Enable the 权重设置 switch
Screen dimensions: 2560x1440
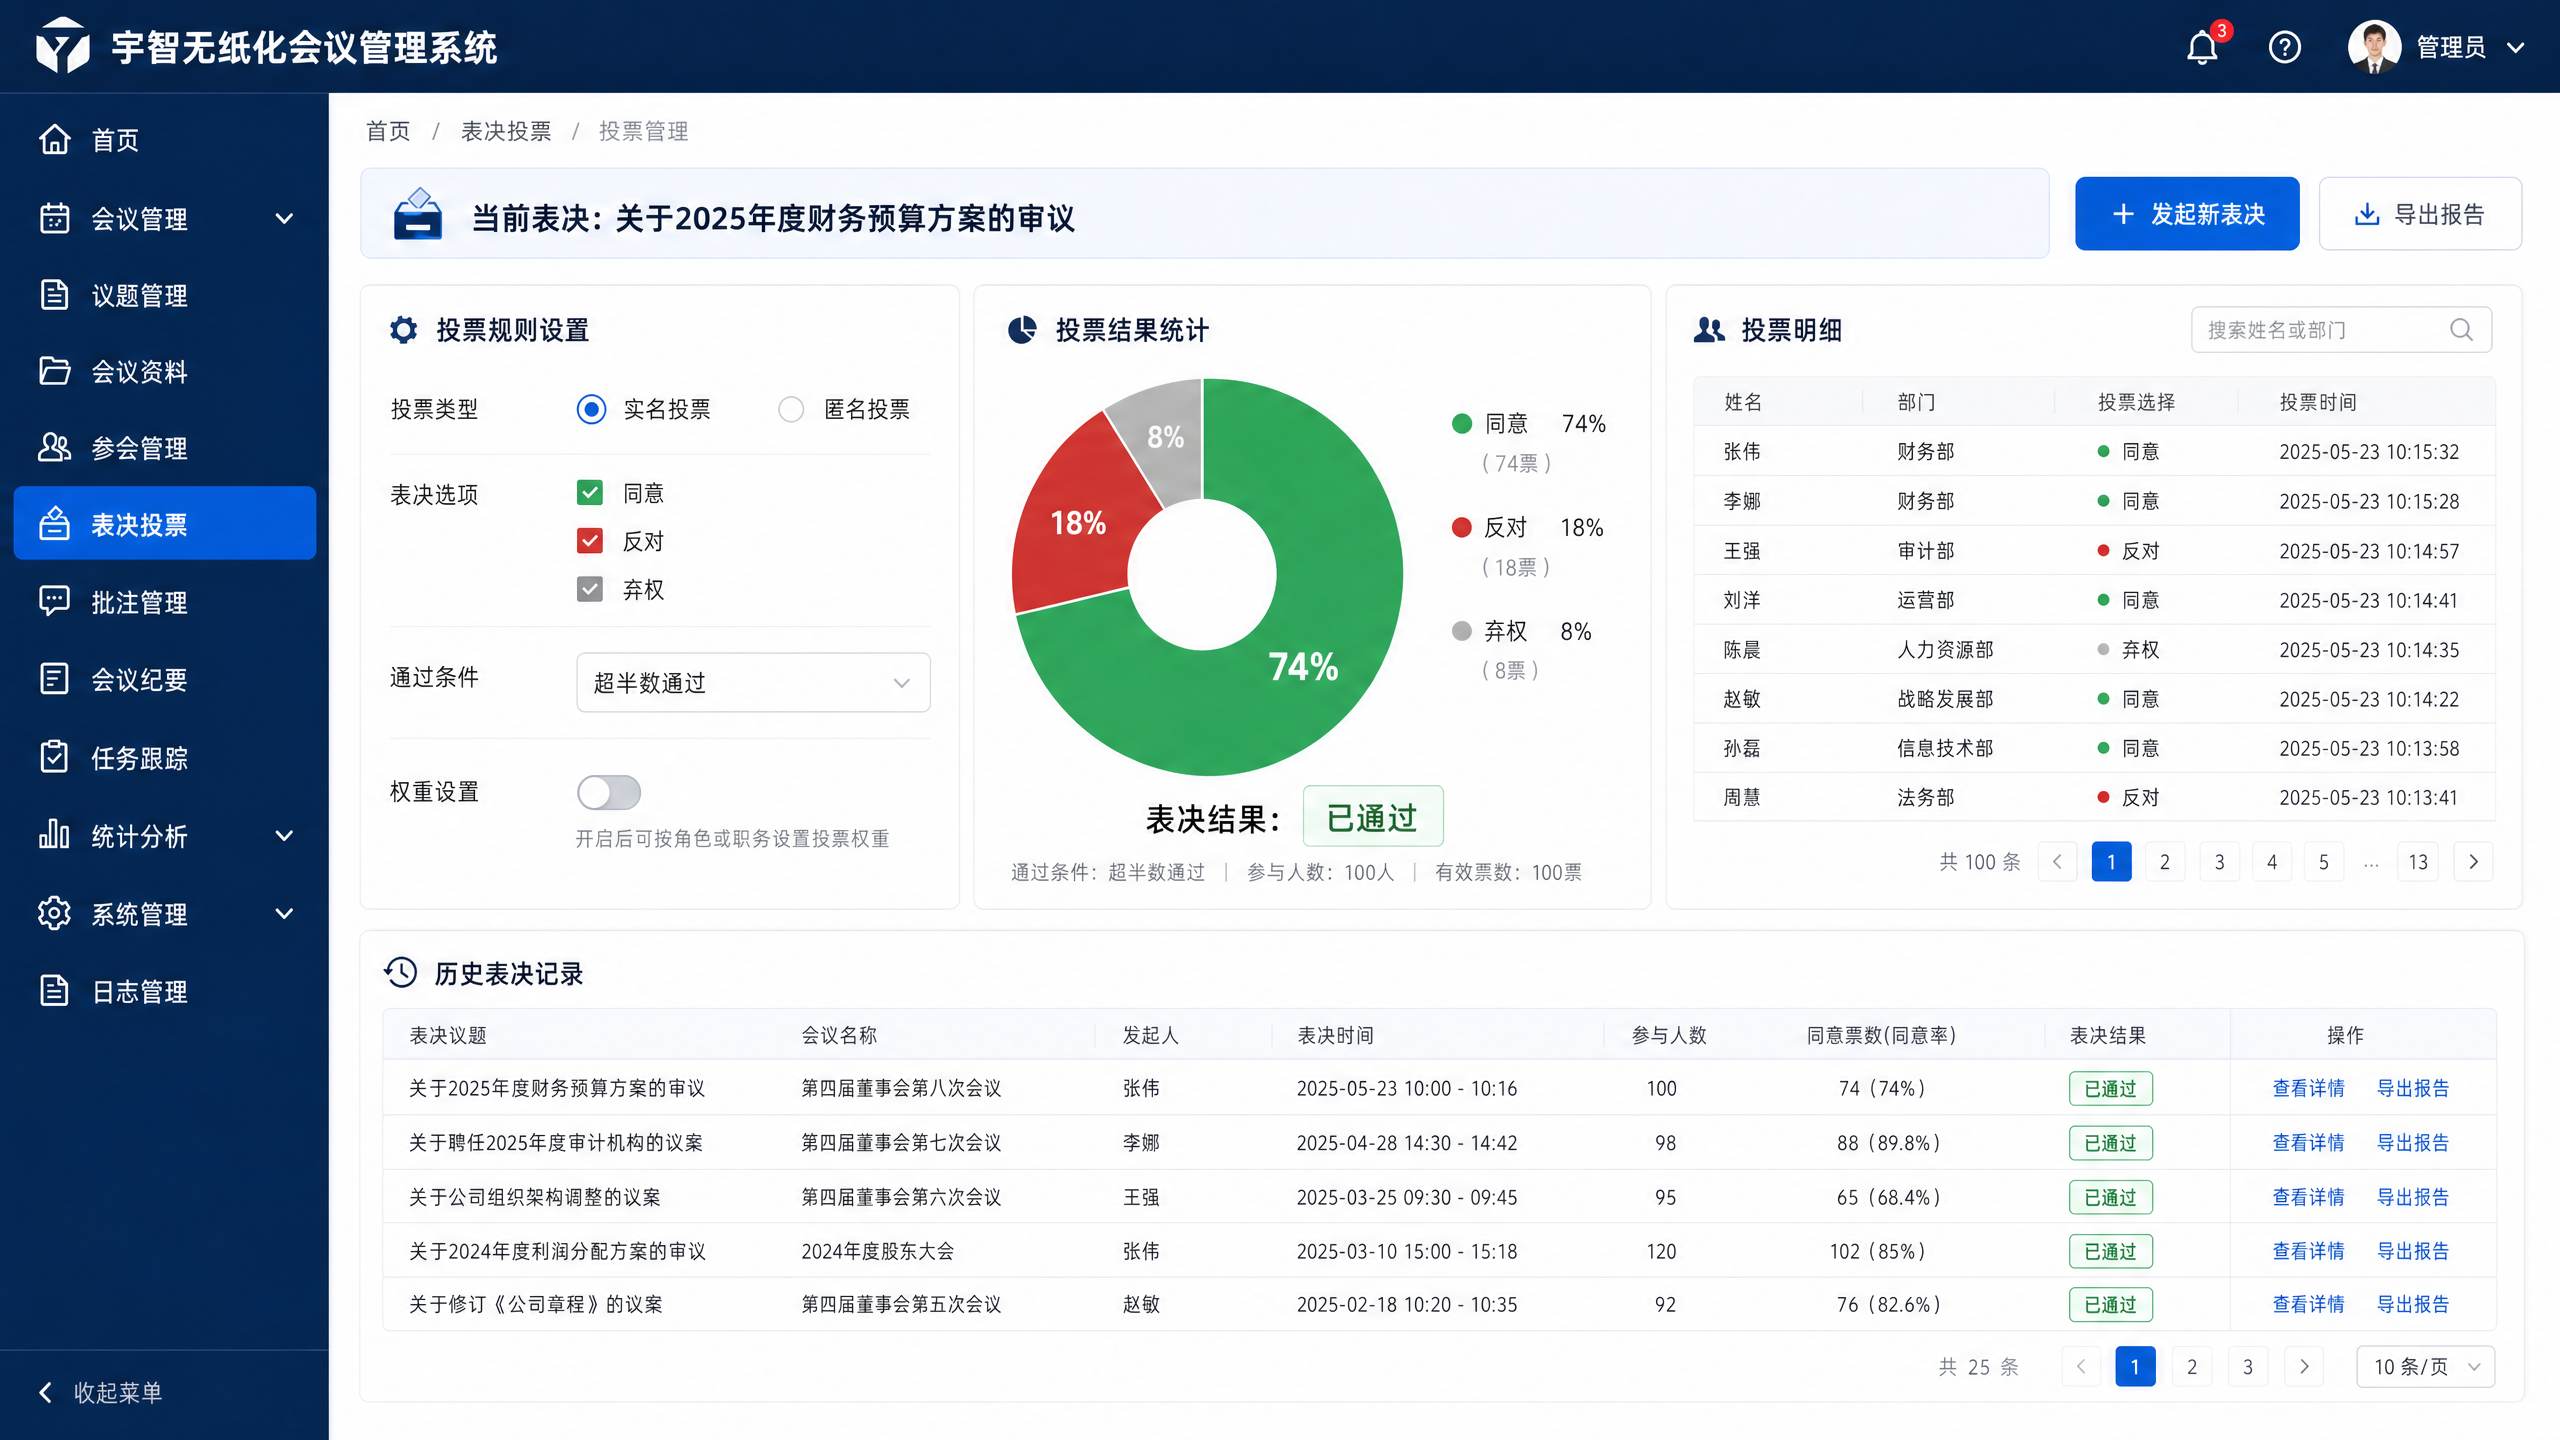point(608,792)
